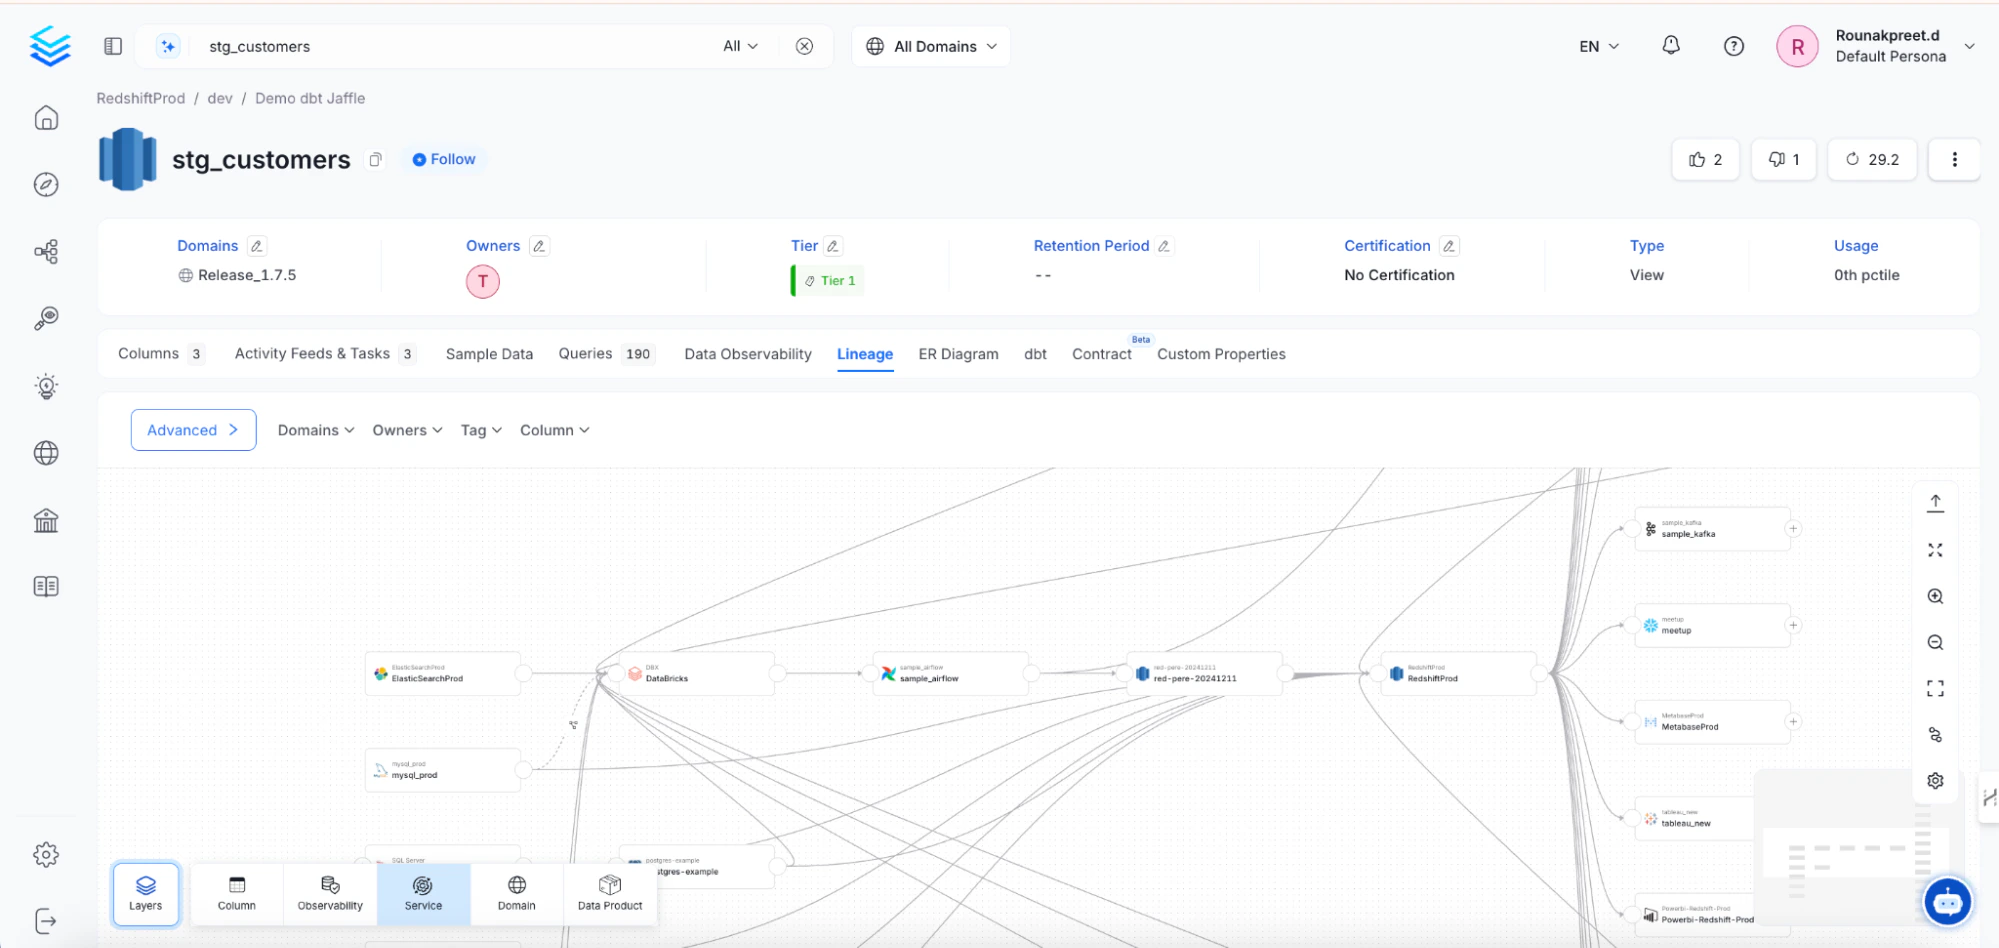Edit the Certification field pencil

pyautogui.click(x=1449, y=246)
